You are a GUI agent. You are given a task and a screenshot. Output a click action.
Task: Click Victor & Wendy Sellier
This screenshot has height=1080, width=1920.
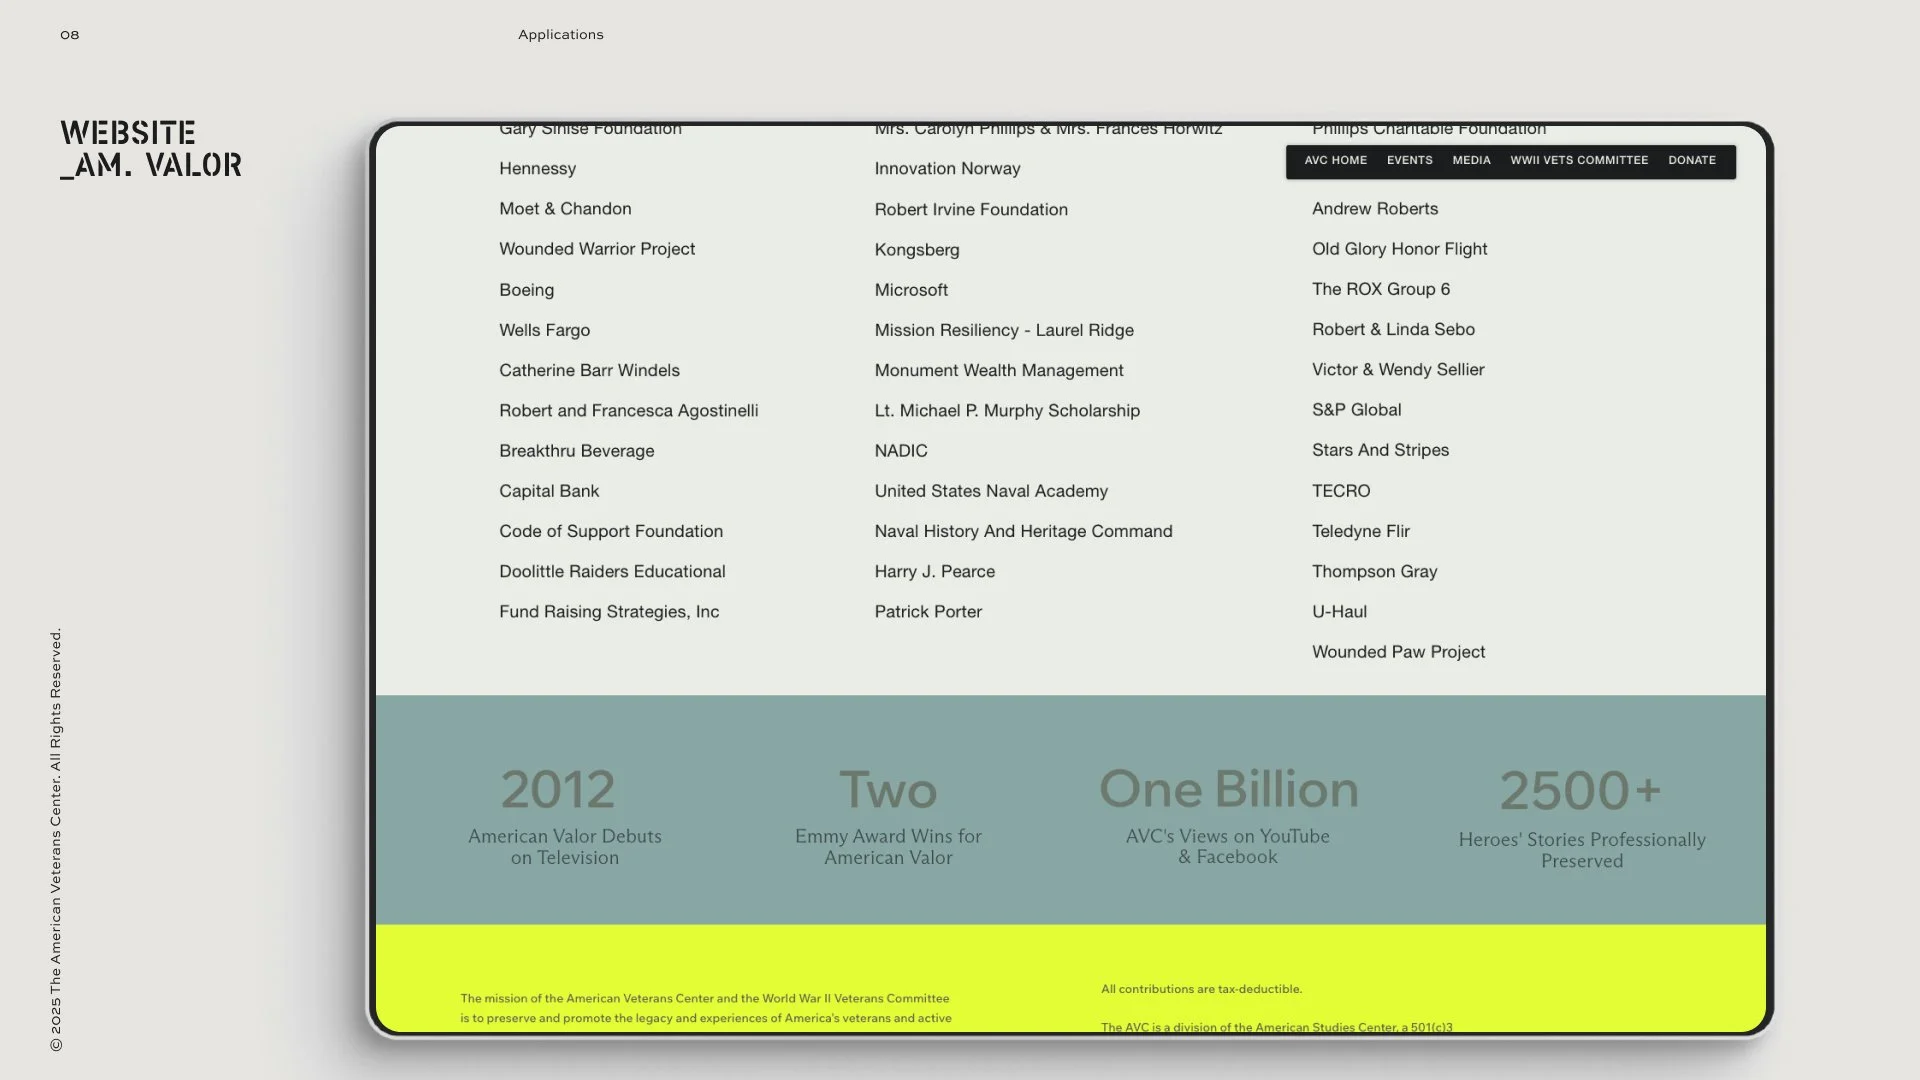pyautogui.click(x=1398, y=370)
